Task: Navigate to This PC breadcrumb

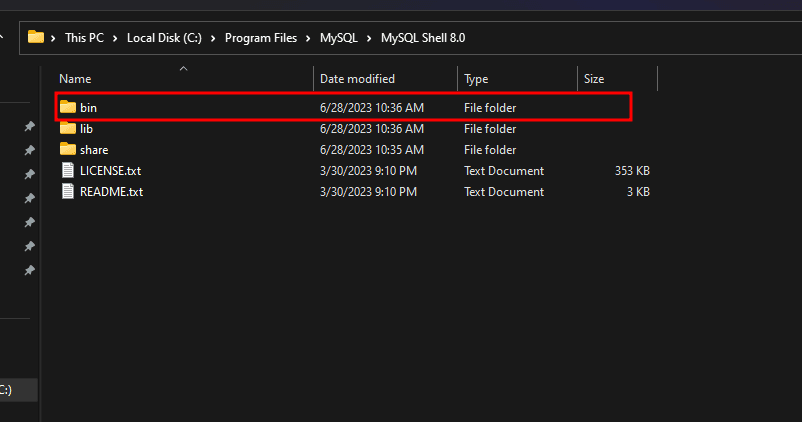Action: (84, 38)
